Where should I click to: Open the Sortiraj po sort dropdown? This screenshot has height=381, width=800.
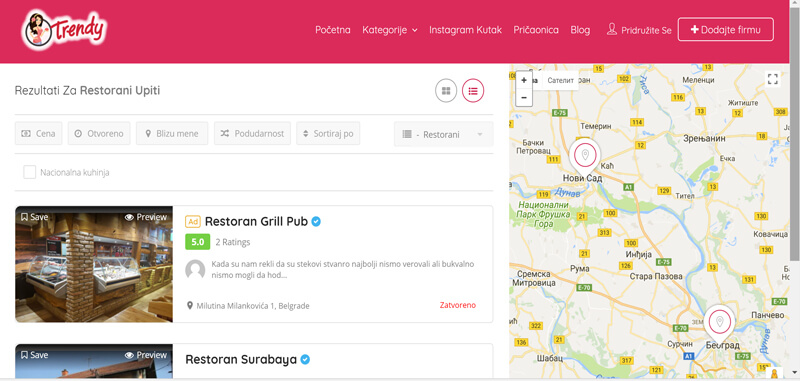(x=328, y=134)
